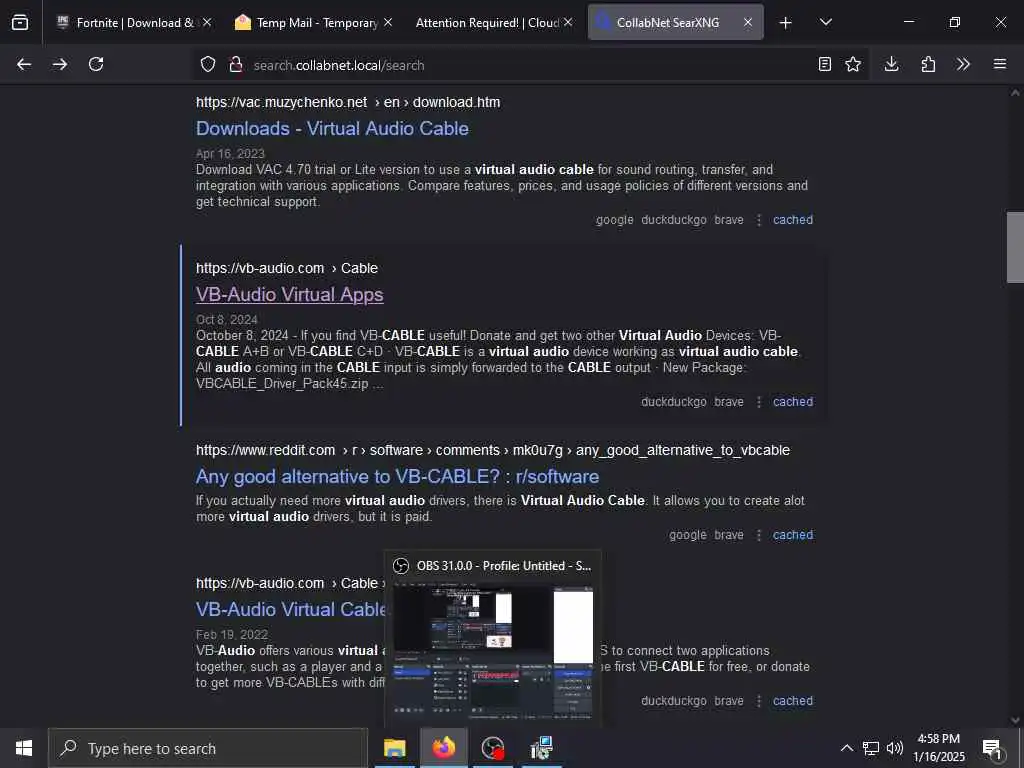Click the site security padlock icon
The width and height of the screenshot is (1024, 768).
pos(236,65)
